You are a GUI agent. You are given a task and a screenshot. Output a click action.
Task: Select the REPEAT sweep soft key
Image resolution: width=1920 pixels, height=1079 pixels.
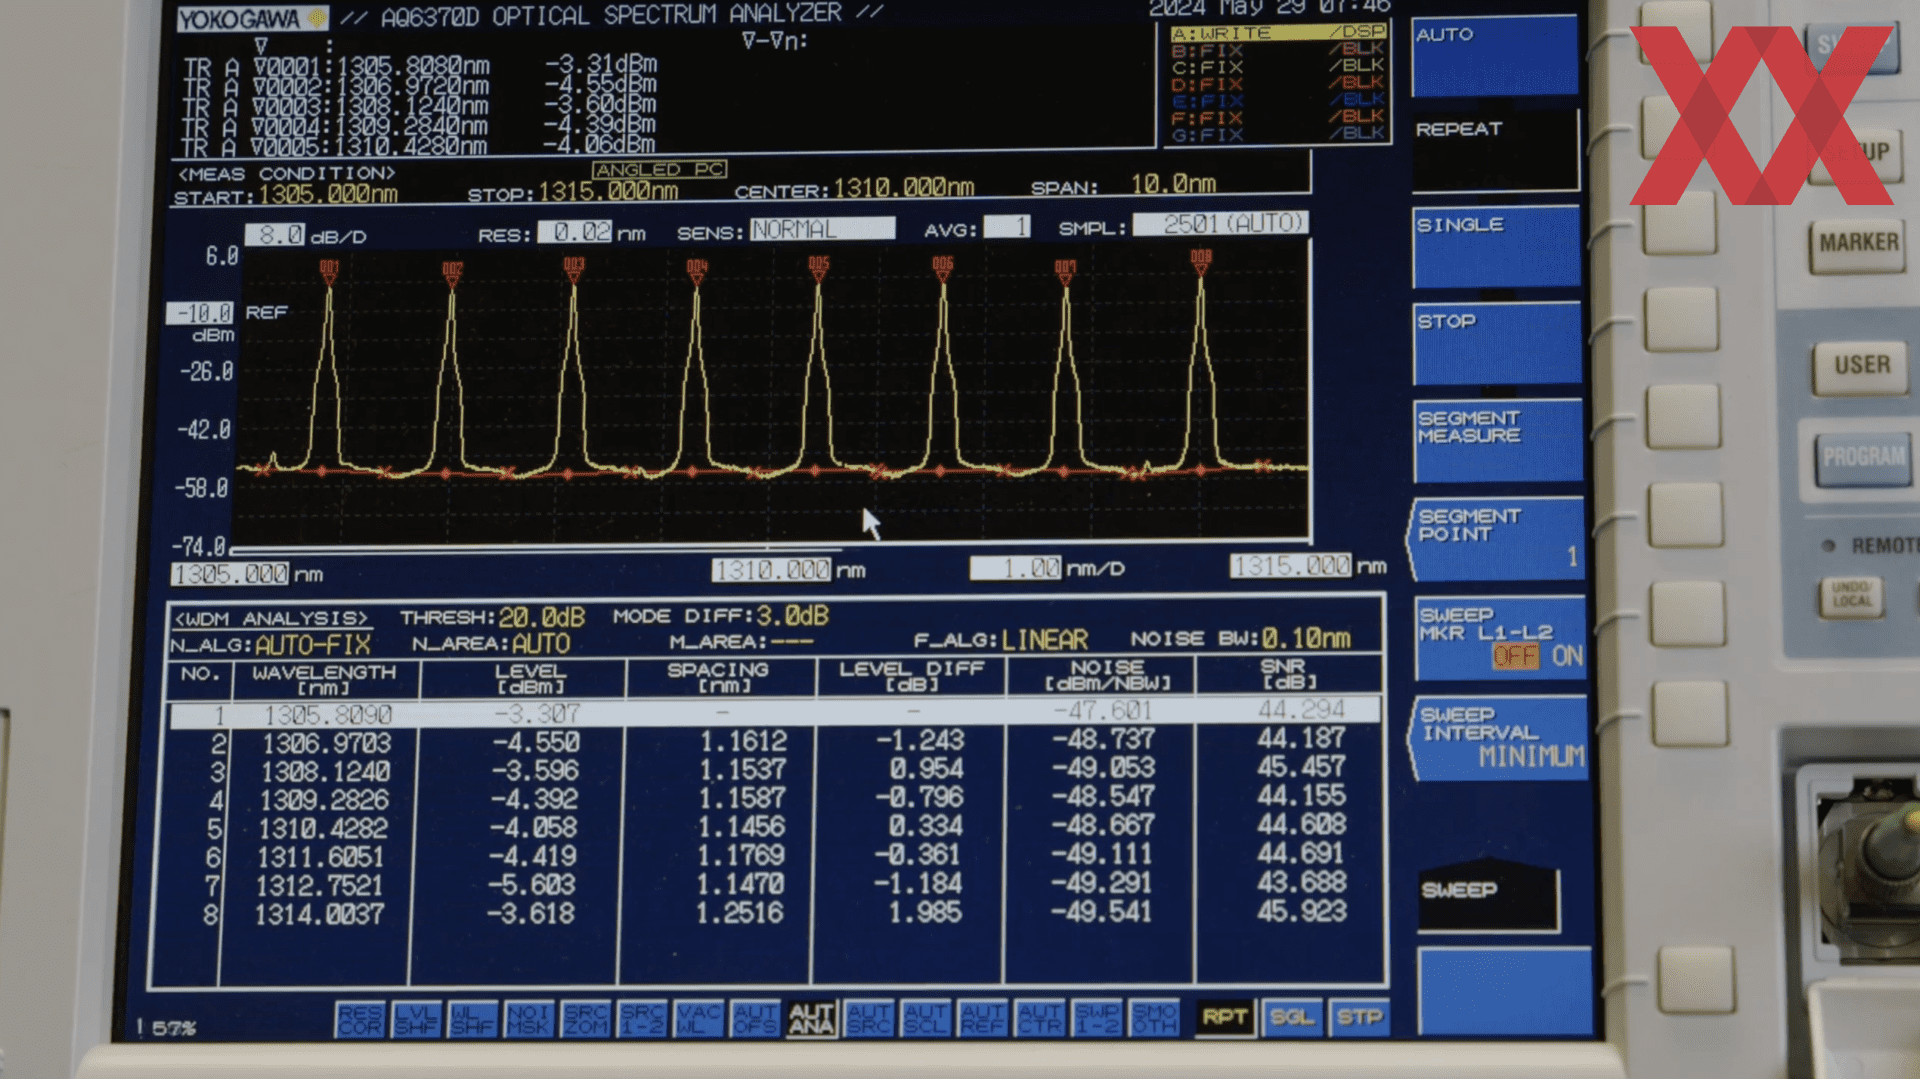click(1494, 152)
